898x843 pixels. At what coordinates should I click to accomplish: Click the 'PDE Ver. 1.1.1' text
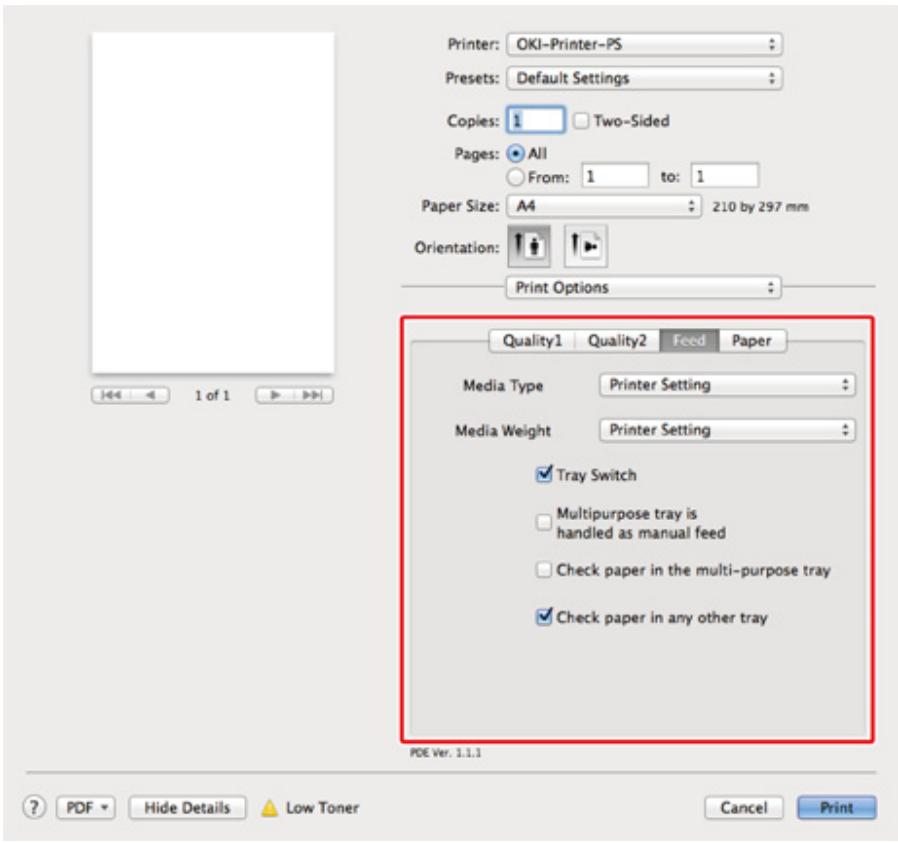click(446, 753)
